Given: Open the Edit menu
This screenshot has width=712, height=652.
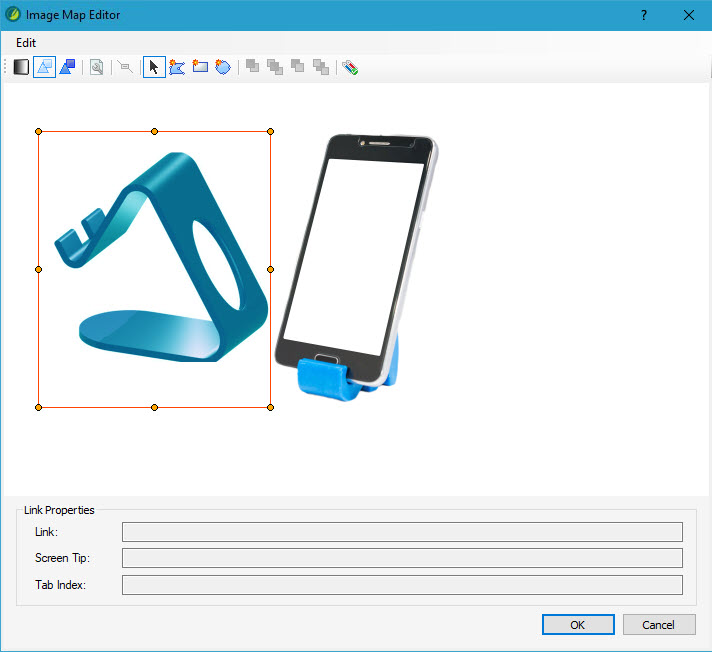Looking at the screenshot, I should tap(26, 43).
